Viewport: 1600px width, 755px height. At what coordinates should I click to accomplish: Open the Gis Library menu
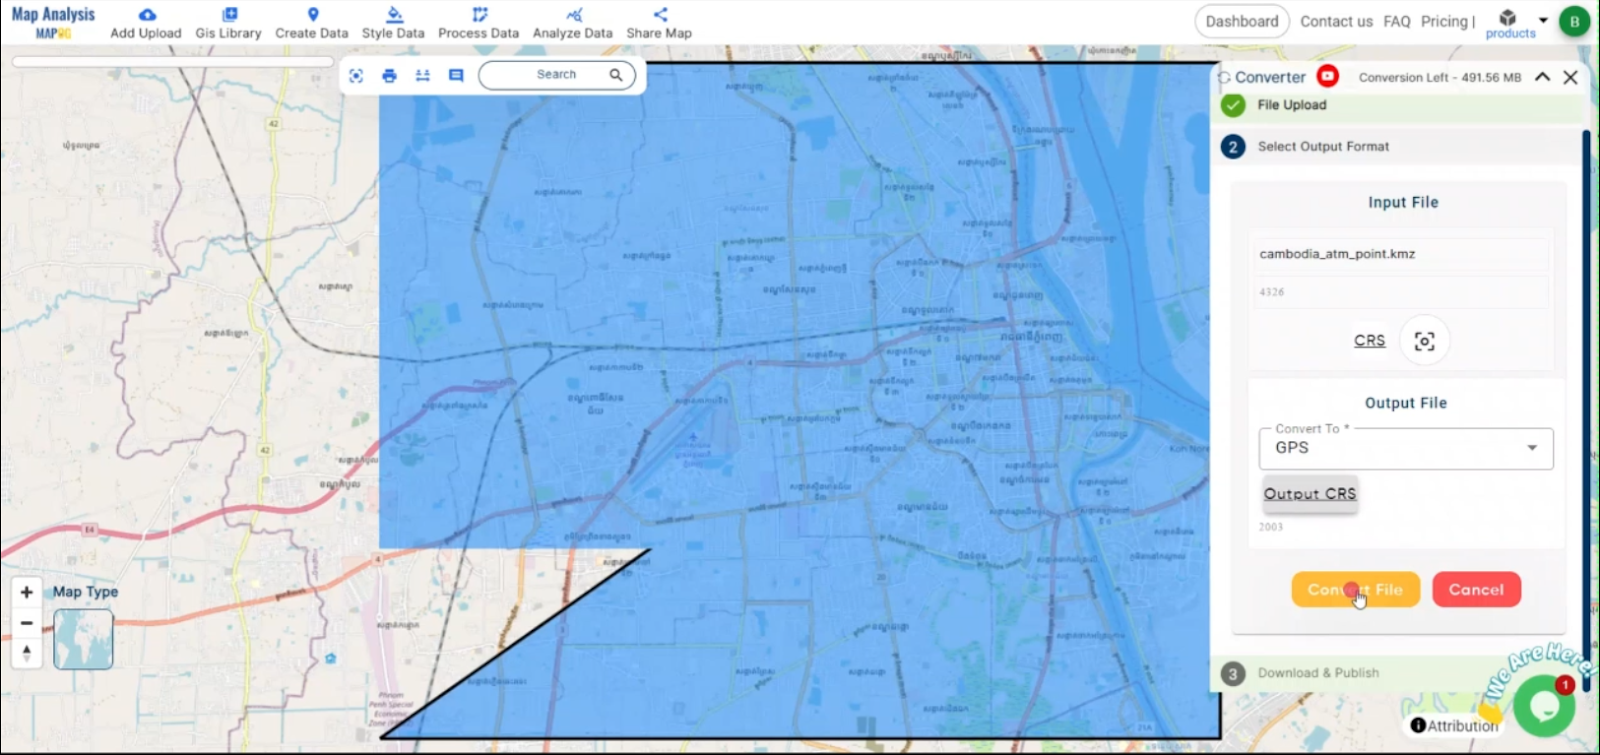(228, 23)
